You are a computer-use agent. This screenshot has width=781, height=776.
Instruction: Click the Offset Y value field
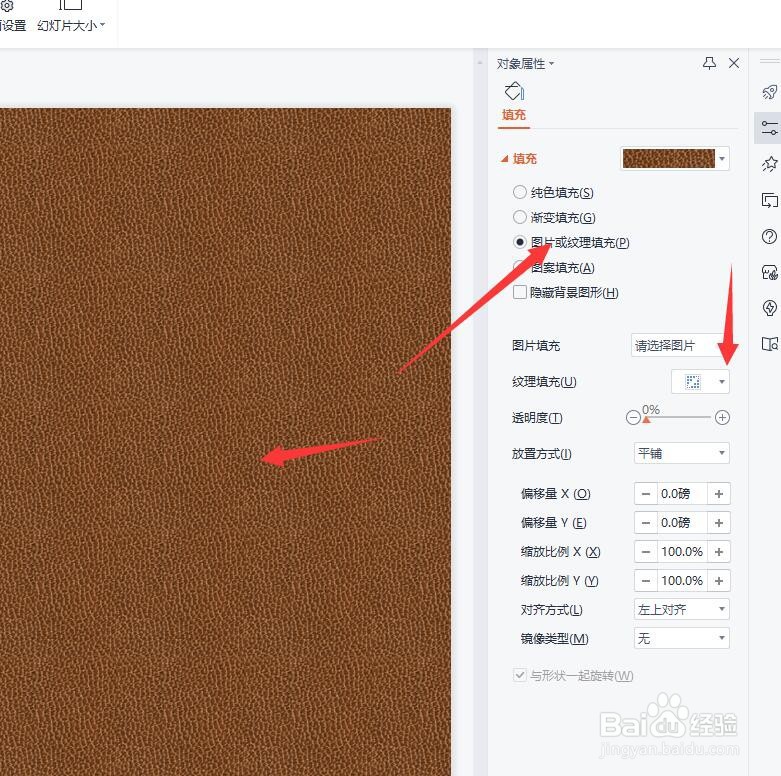point(682,522)
